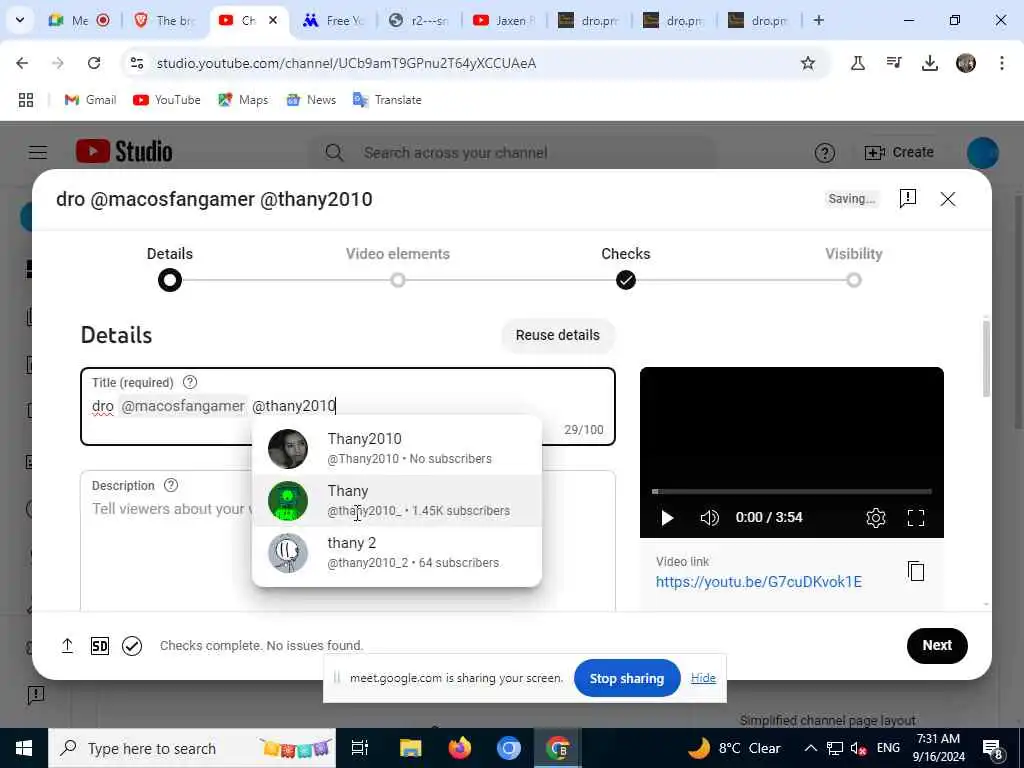Open File Explorer from the taskbar

pos(411,748)
